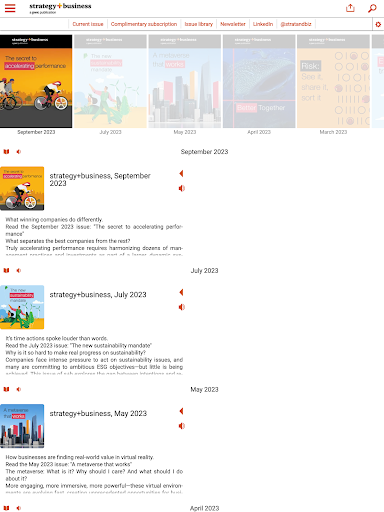Click text 'What separates the best companies from the rest?'
The height and width of the screenshot is (512, 384).
coord(68,241)
